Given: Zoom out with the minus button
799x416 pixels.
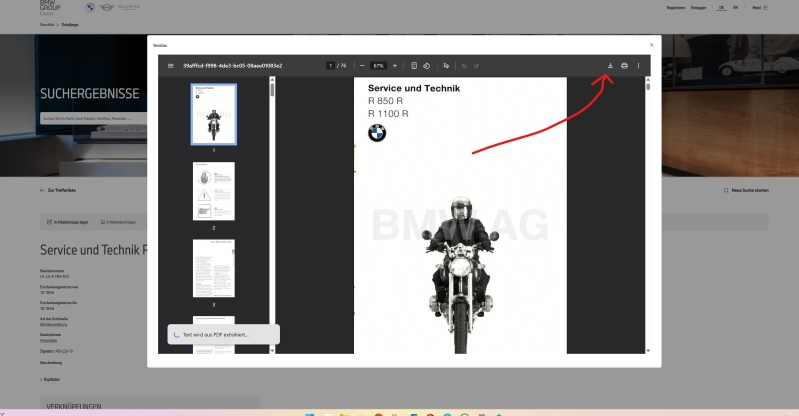Looking at the screenshot, I should click(x=362, y=66).
